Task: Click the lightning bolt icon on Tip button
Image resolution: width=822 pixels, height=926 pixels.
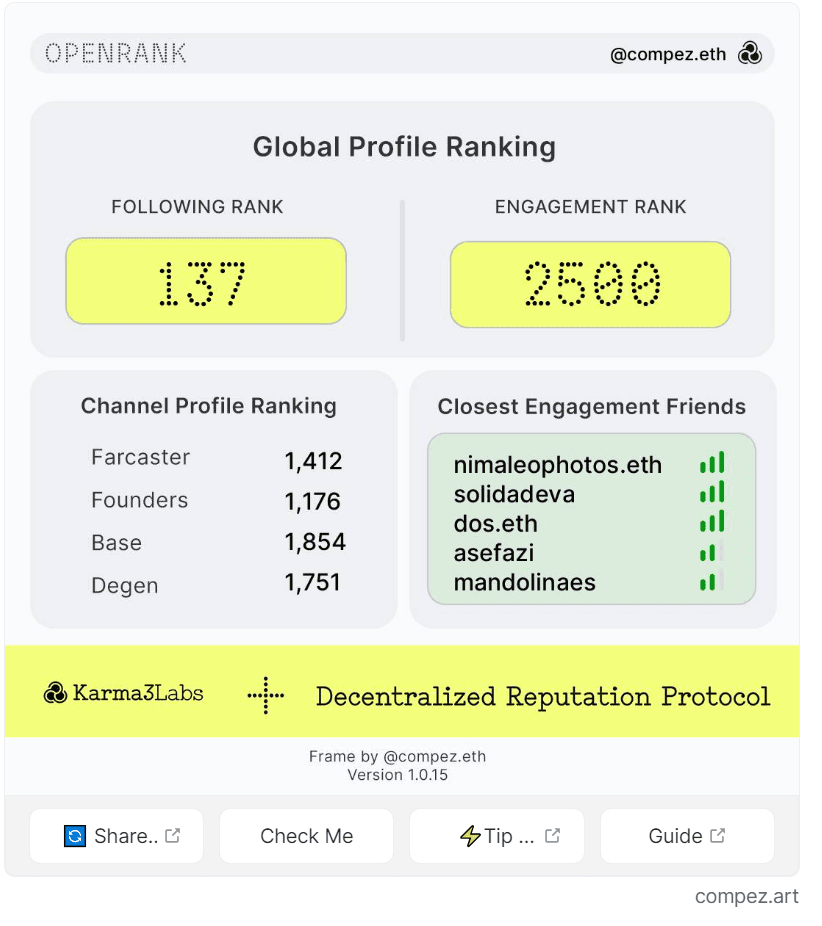Action: point(470,836)
